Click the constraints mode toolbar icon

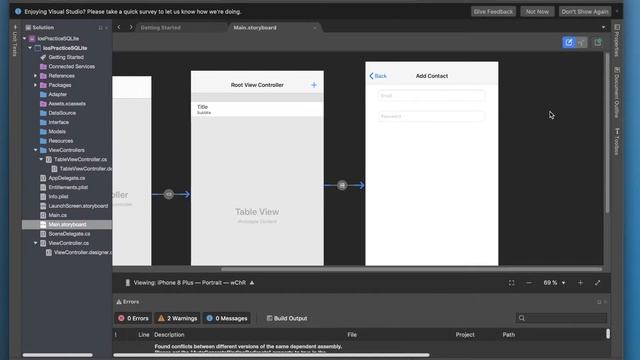point(582,42)
